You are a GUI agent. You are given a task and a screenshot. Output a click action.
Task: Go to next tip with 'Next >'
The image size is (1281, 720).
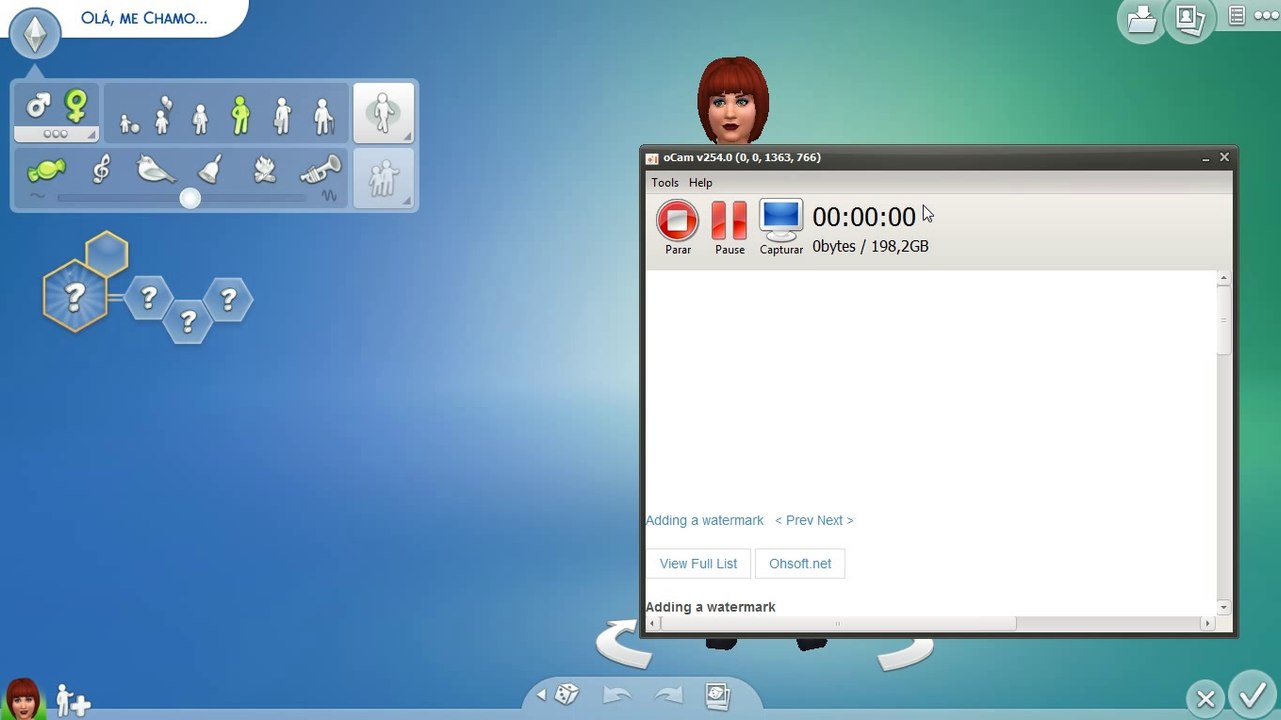835,521
